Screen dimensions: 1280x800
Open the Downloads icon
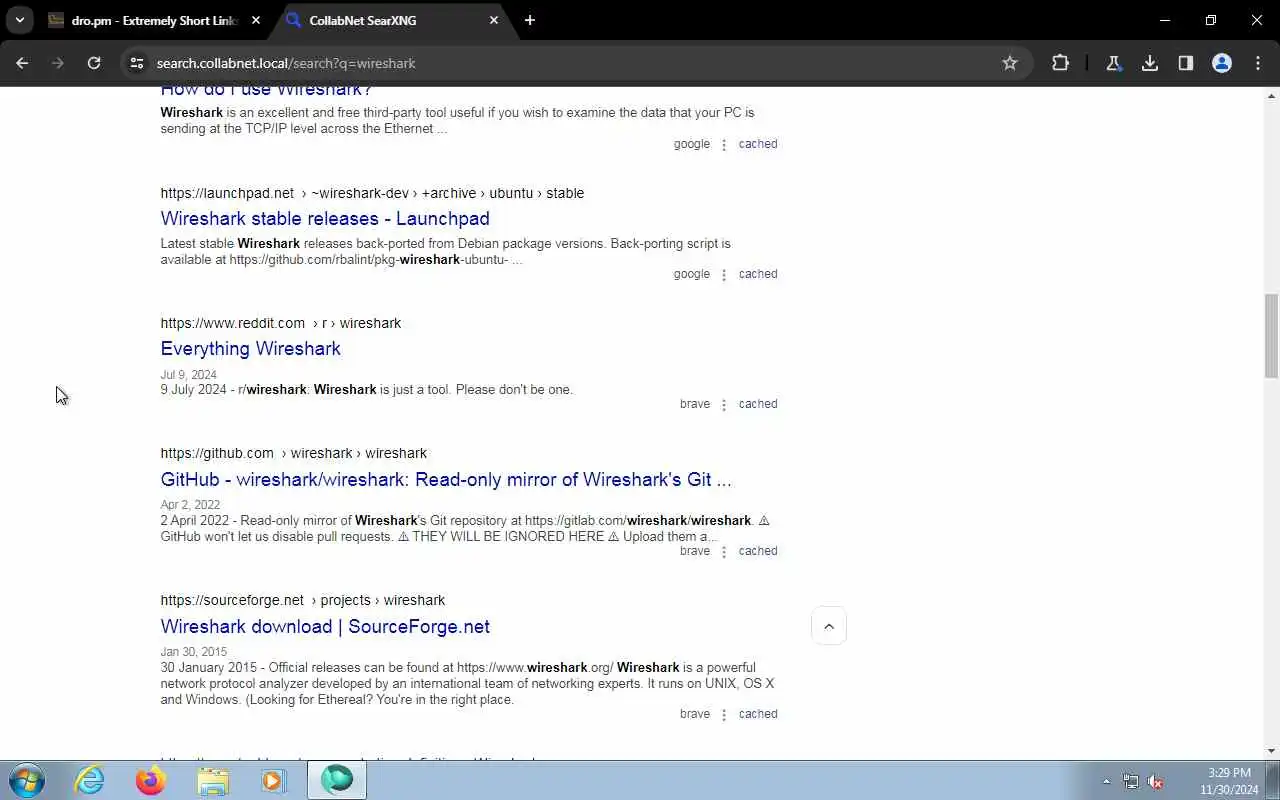coord(1150,63)
